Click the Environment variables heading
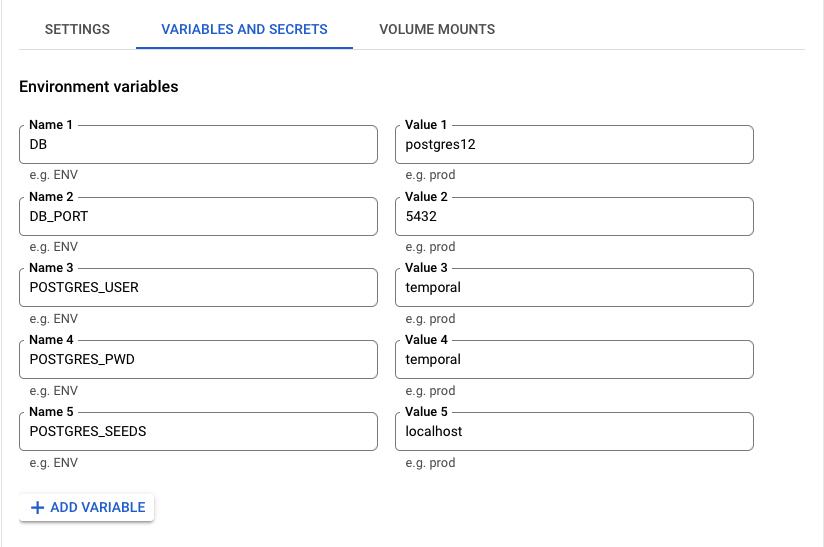The width and height of the screenshot is (824, 547). tap(99, 87)
